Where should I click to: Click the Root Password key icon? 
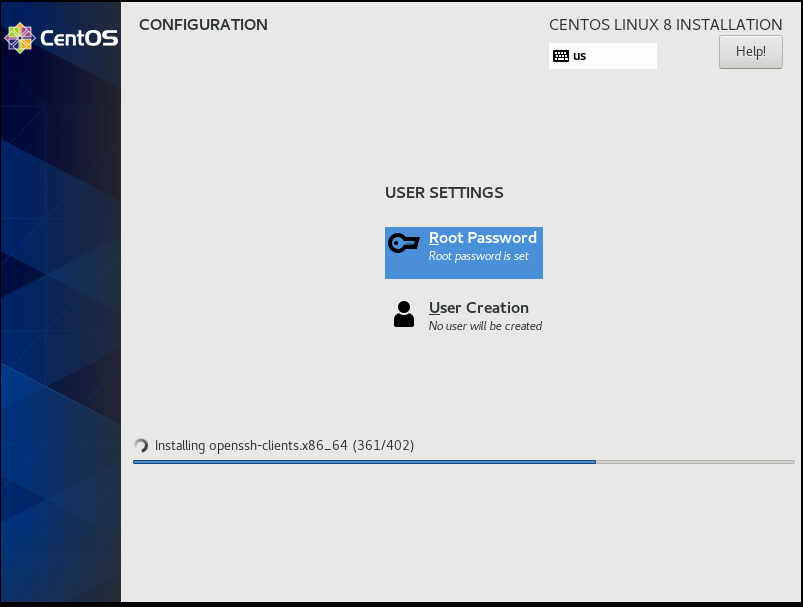404,243
